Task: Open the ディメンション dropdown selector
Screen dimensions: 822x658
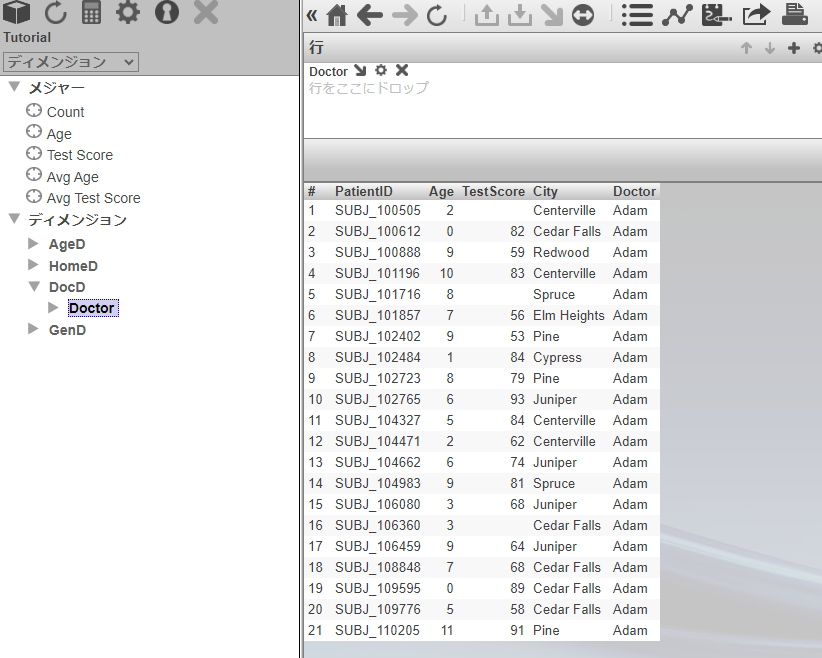Action: point(71,62)
